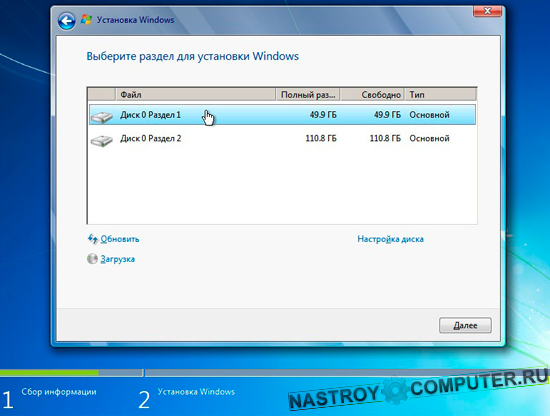Click the Установка Windows step 2 label
The image size is (550, 416).
(x=196, y=392)
